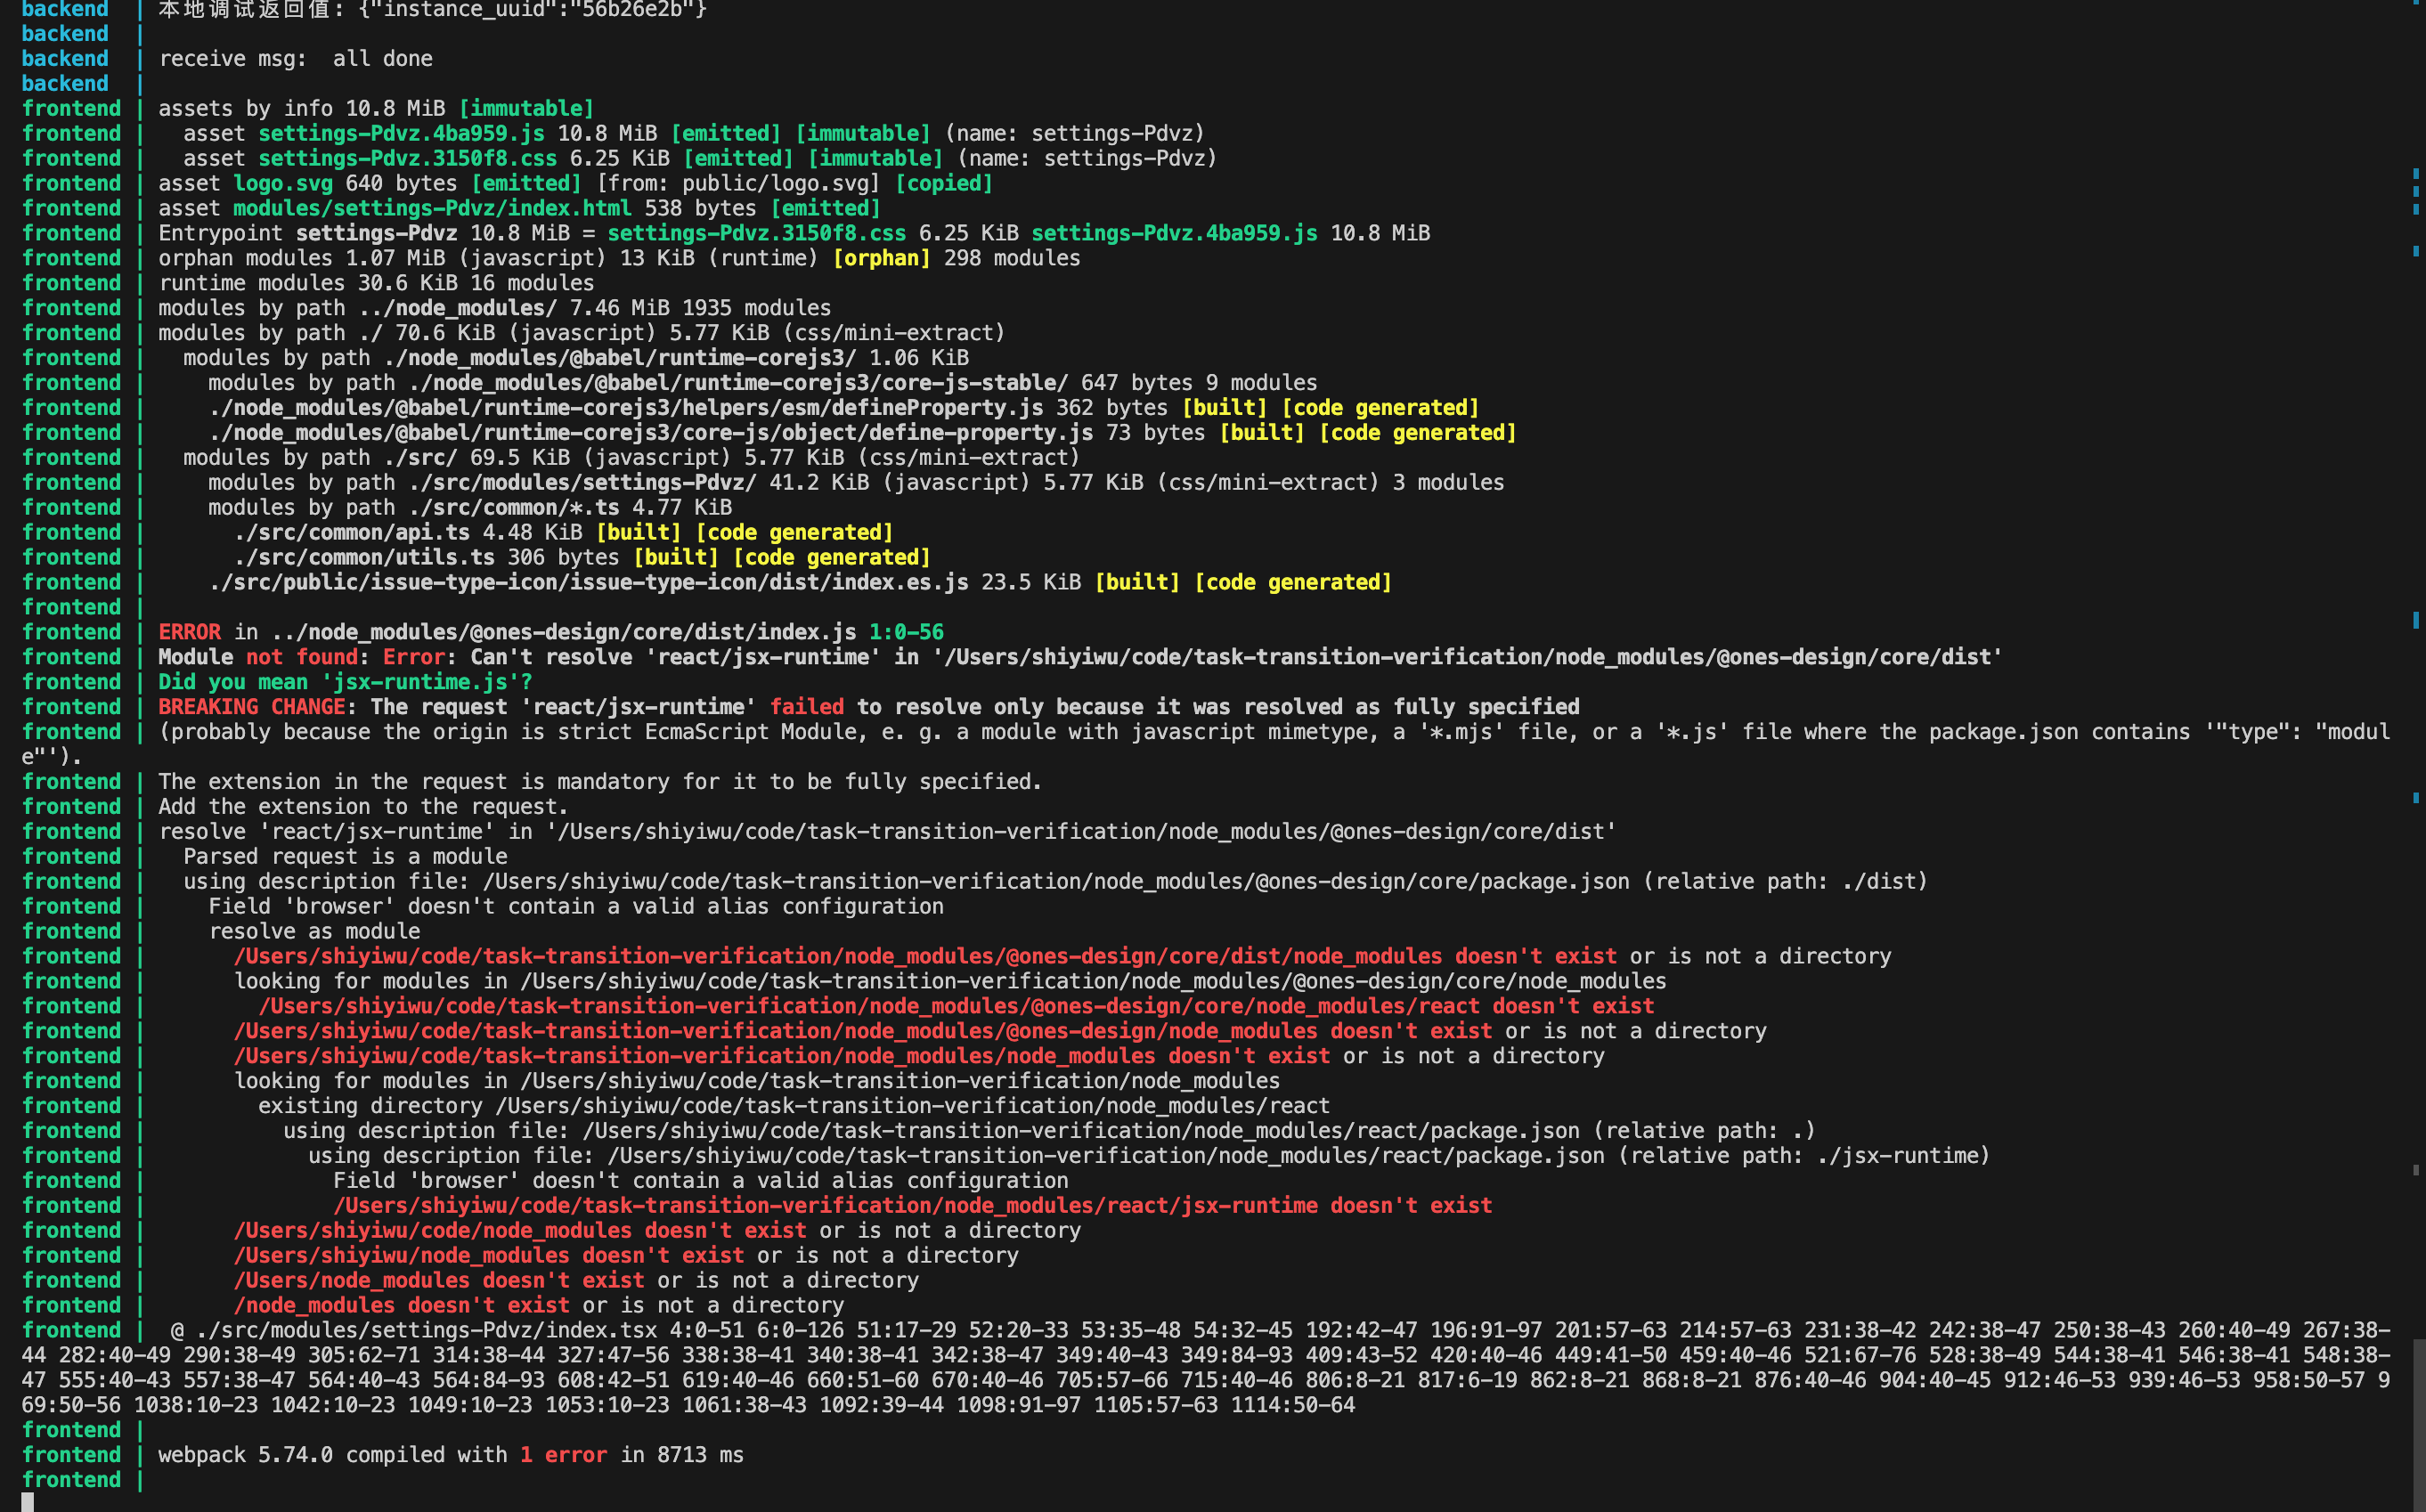
Task: Click the red 'ERROR' word
Action: pos(189,632)
